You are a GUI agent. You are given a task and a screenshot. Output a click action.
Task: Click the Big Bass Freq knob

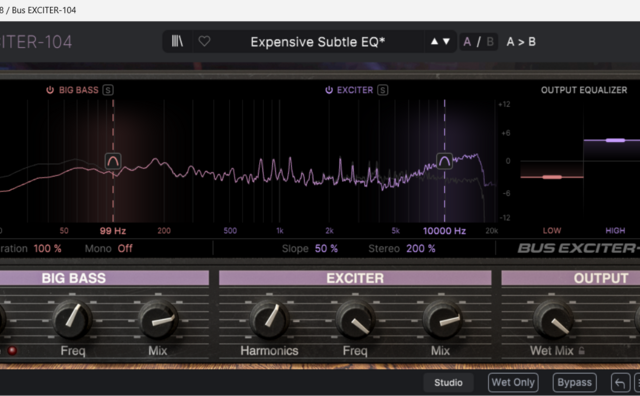click(x=72, y=319)
